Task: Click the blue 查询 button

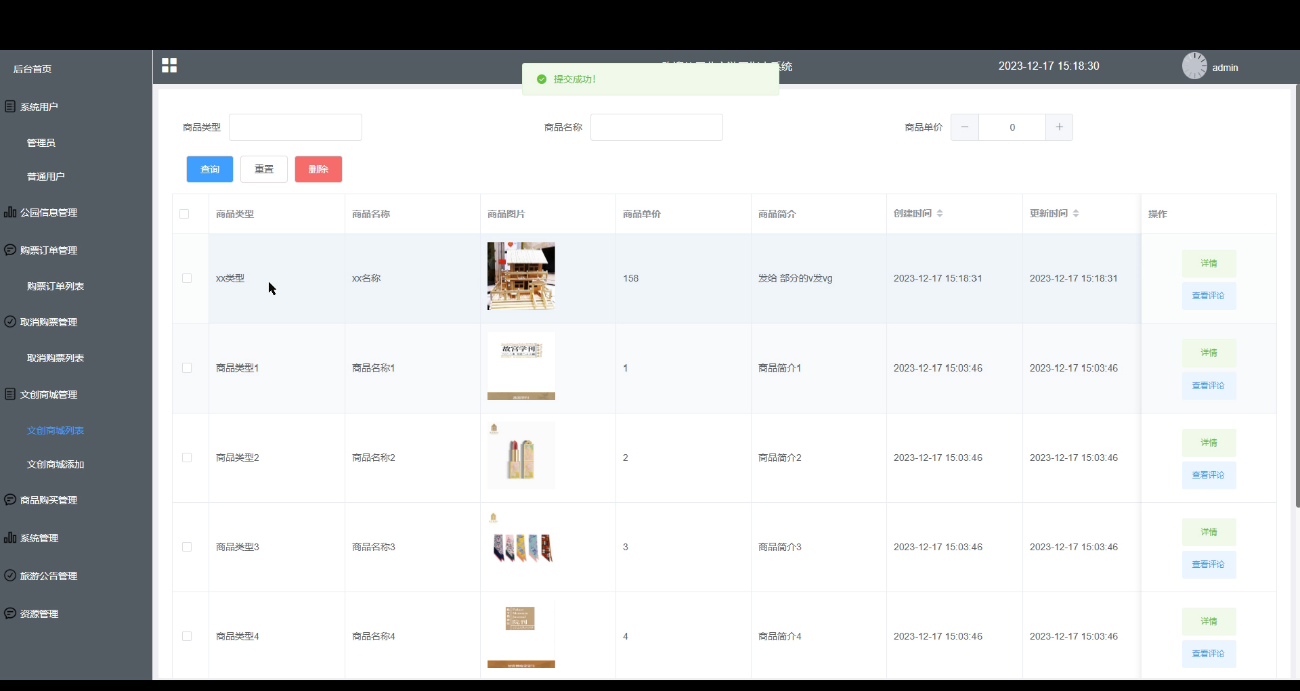Action: coord(210,169)
